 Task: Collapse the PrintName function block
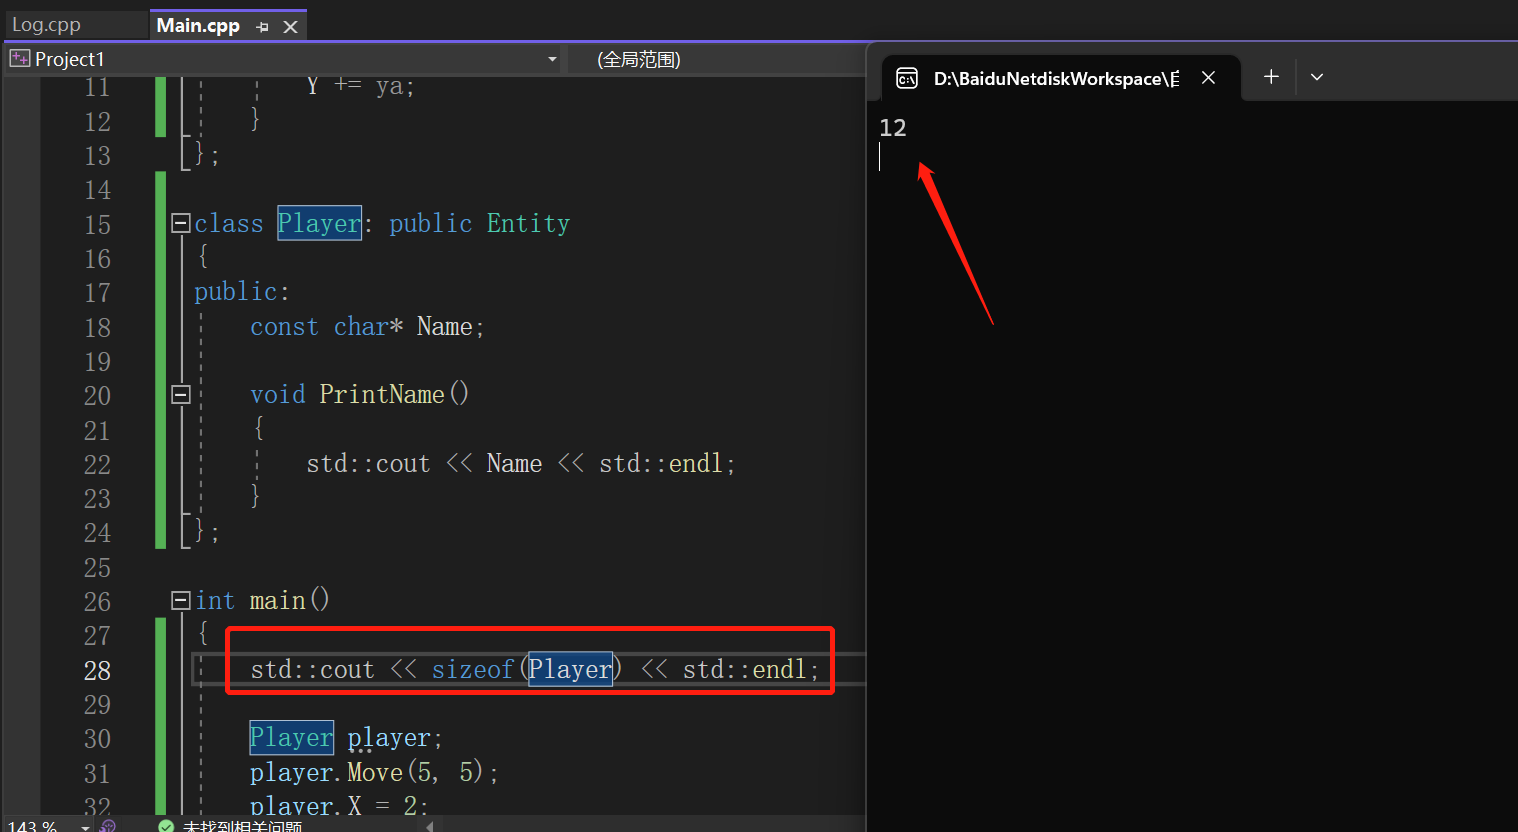point(181,395)
